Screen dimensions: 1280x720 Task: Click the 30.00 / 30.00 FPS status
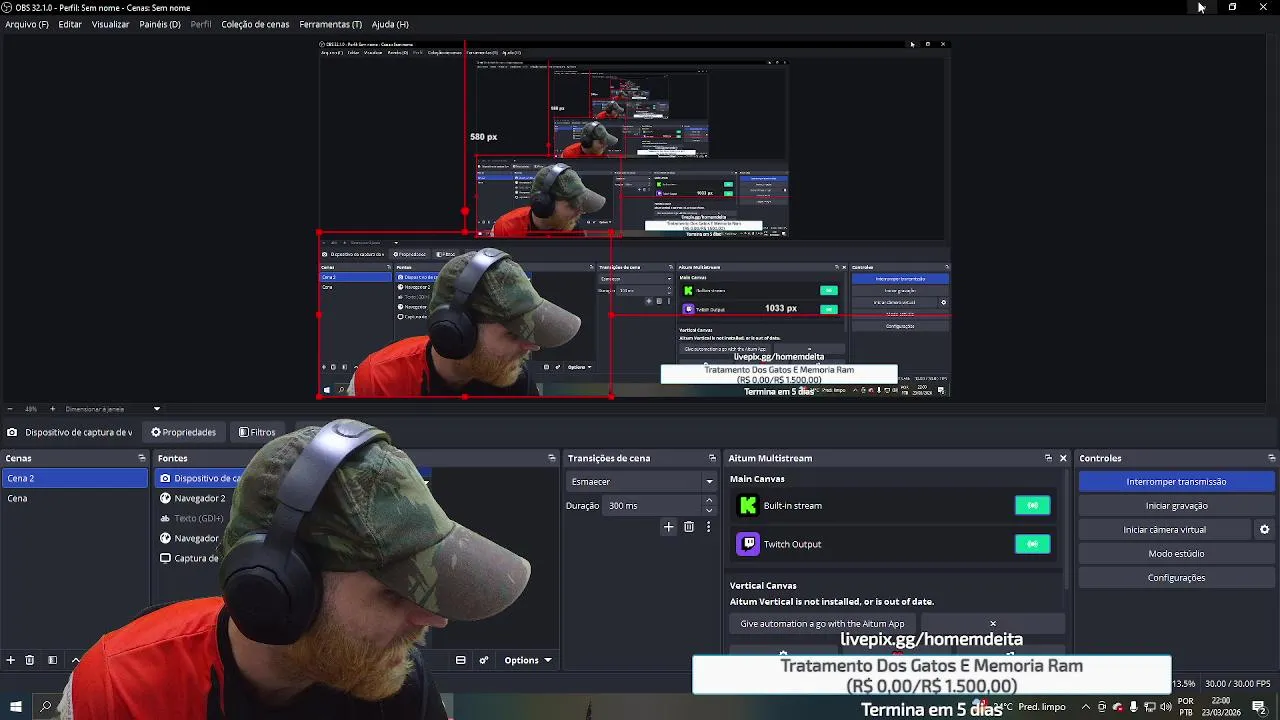(1238, 684)
